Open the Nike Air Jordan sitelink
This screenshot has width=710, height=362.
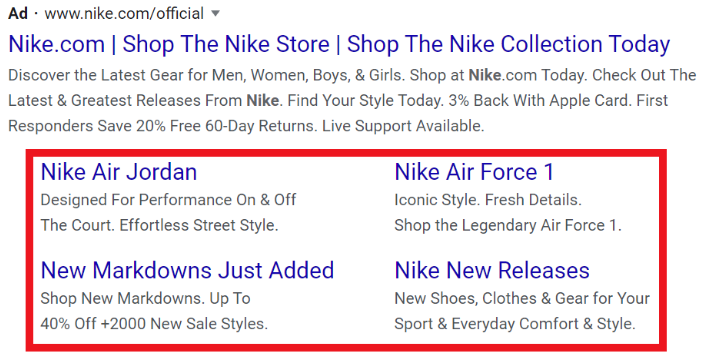click(x=119, y=172)
